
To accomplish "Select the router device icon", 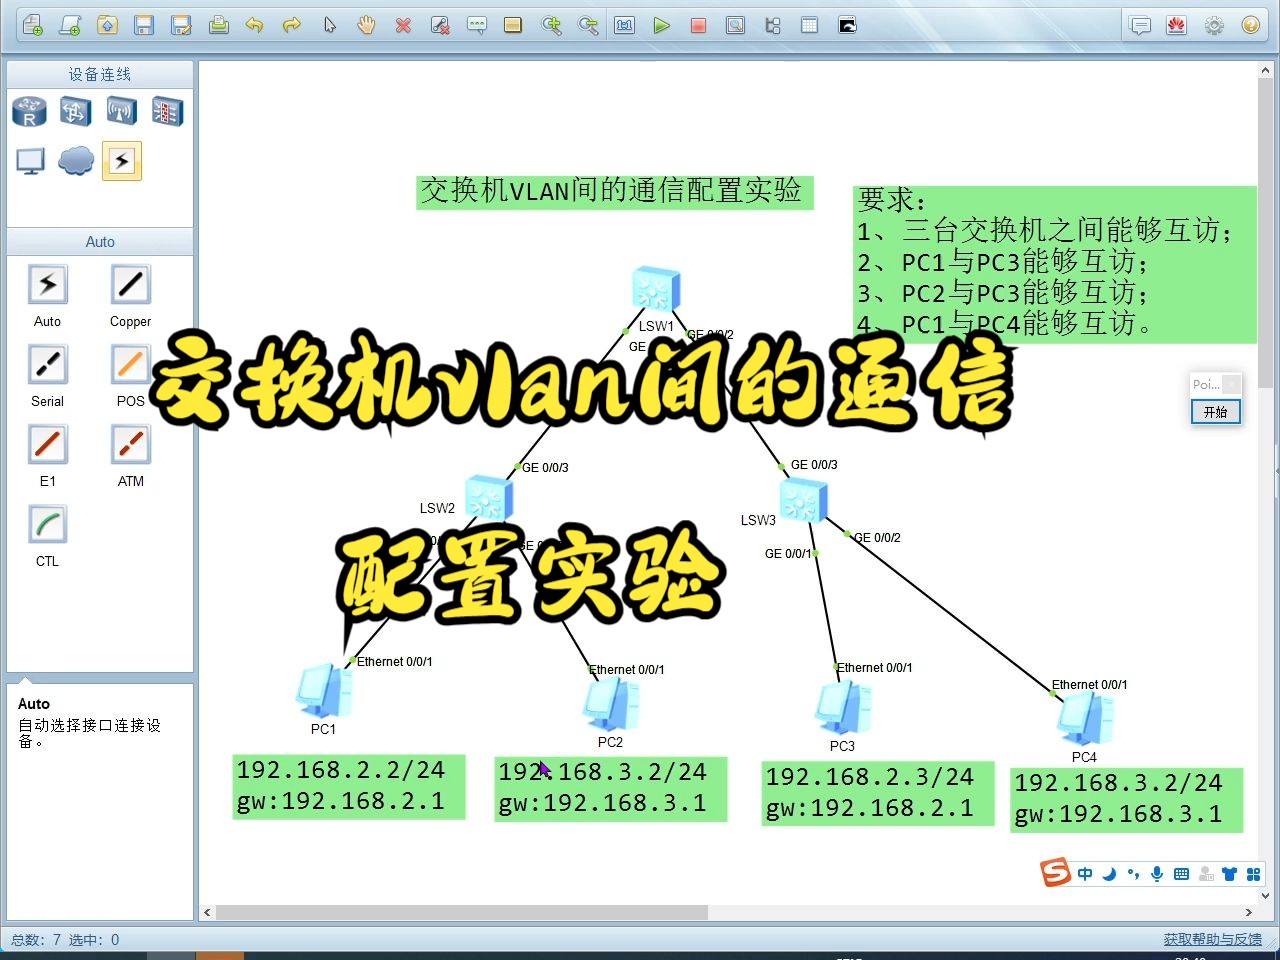I will point(29,111).
